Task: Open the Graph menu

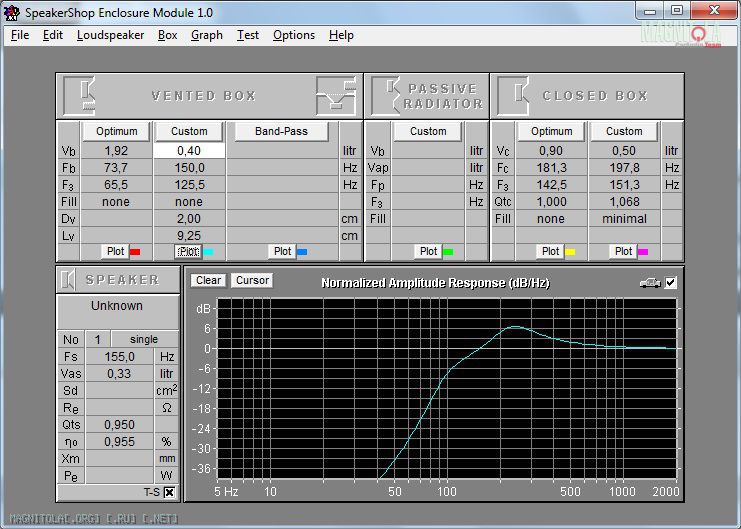Action: coord(207,35)
